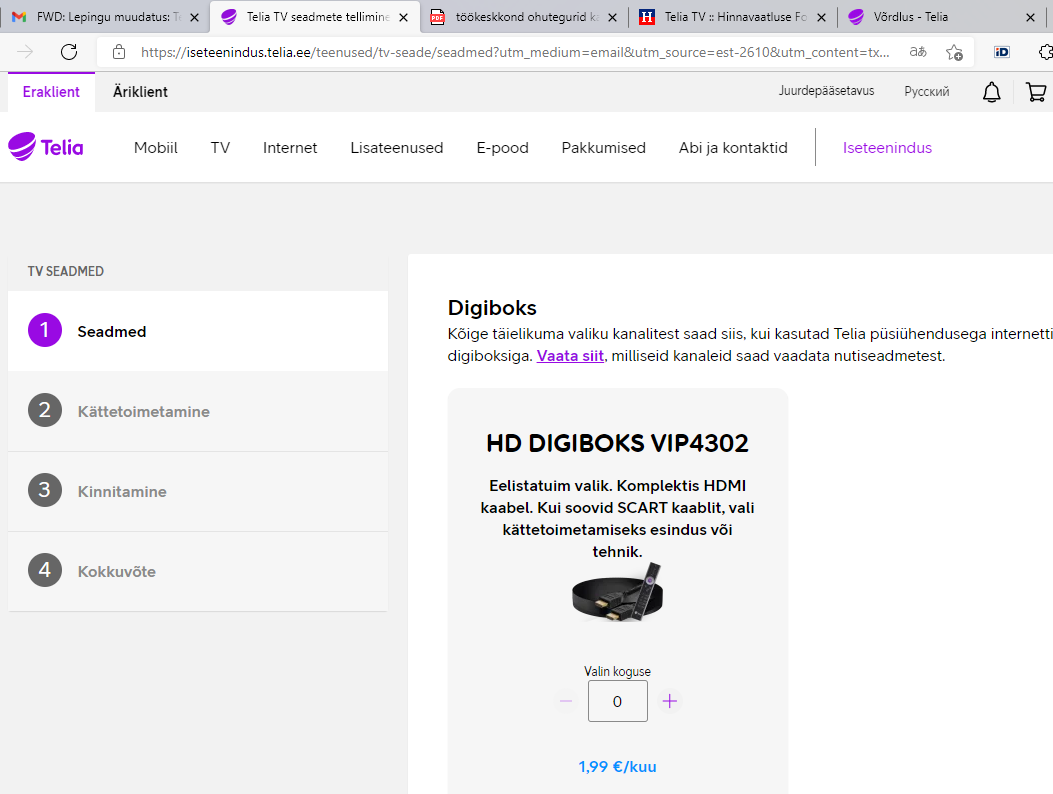Click the translate page icon
Screen dimensions: 1053x794
click(x=917, y=52)
